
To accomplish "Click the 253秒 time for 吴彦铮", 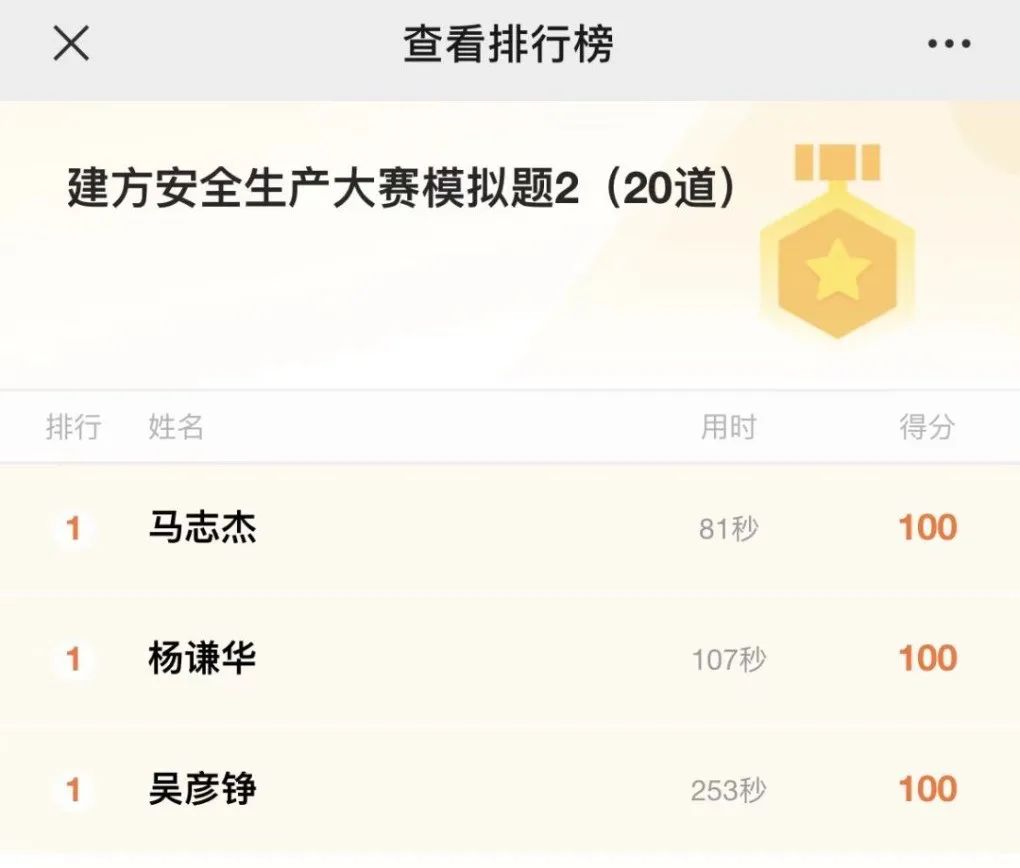I will (x=728, y=791).
